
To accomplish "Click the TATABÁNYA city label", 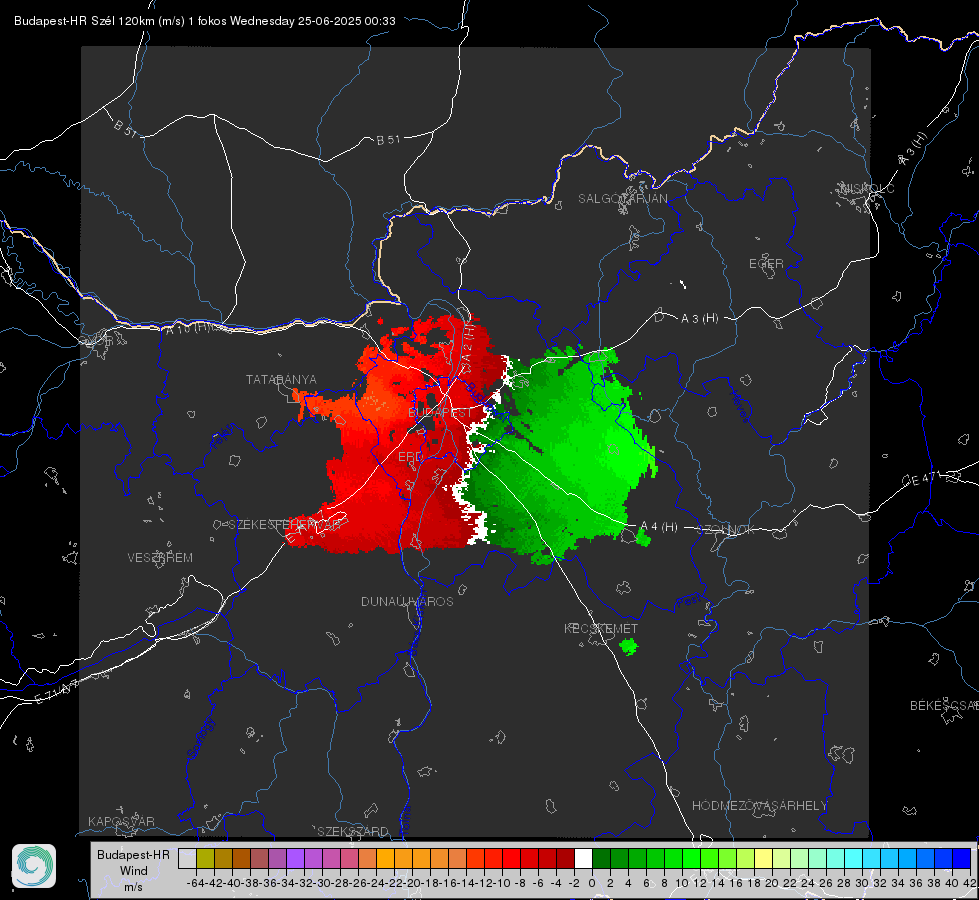I will point(281,380).
